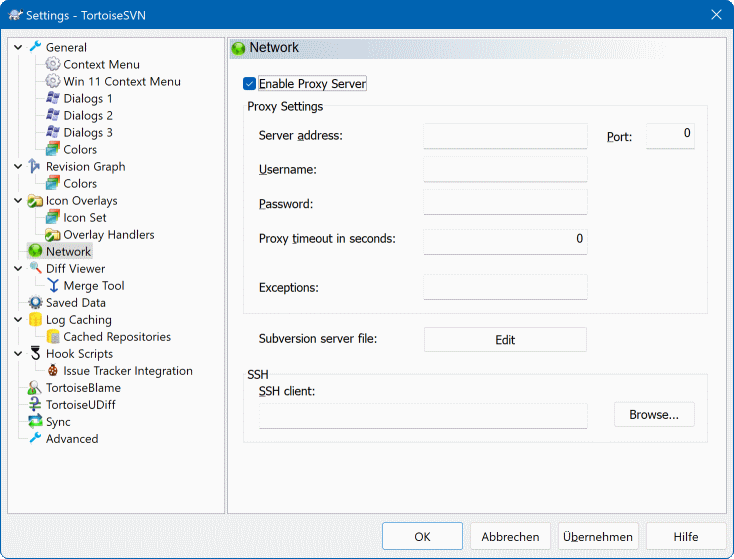Cancel with the Abbrechen button
Viewport: 734px width, 559px height.
[x=510, y=537]
